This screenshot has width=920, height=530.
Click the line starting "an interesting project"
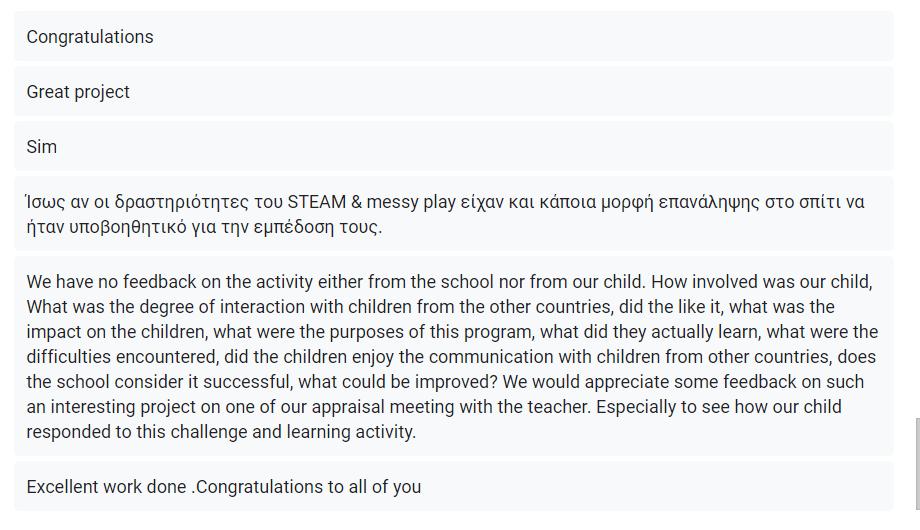(434, 407)
